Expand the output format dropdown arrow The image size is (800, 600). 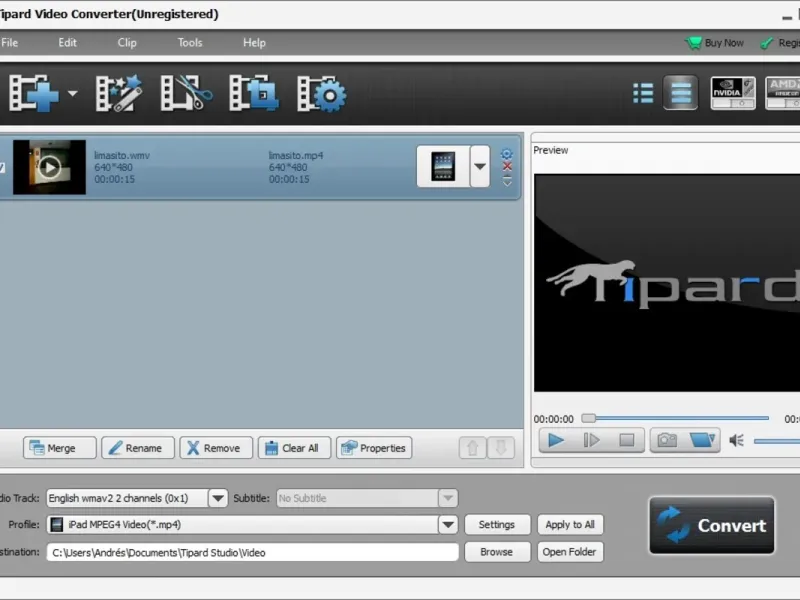click(480, 166)
